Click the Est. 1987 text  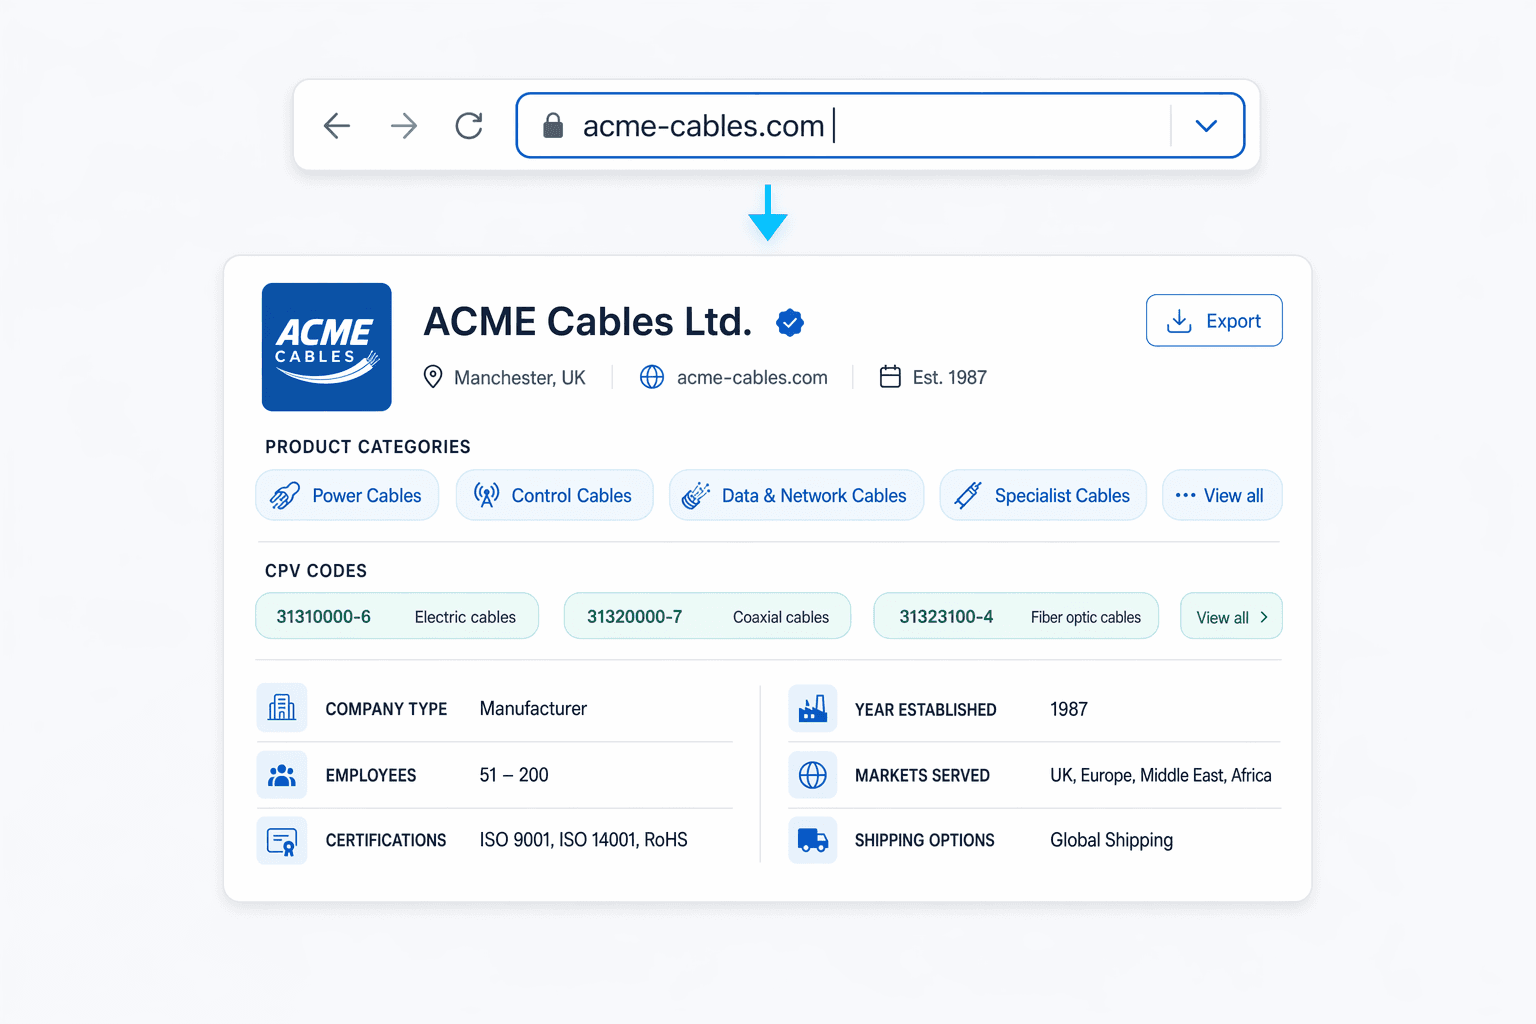[x=950, y=378]
